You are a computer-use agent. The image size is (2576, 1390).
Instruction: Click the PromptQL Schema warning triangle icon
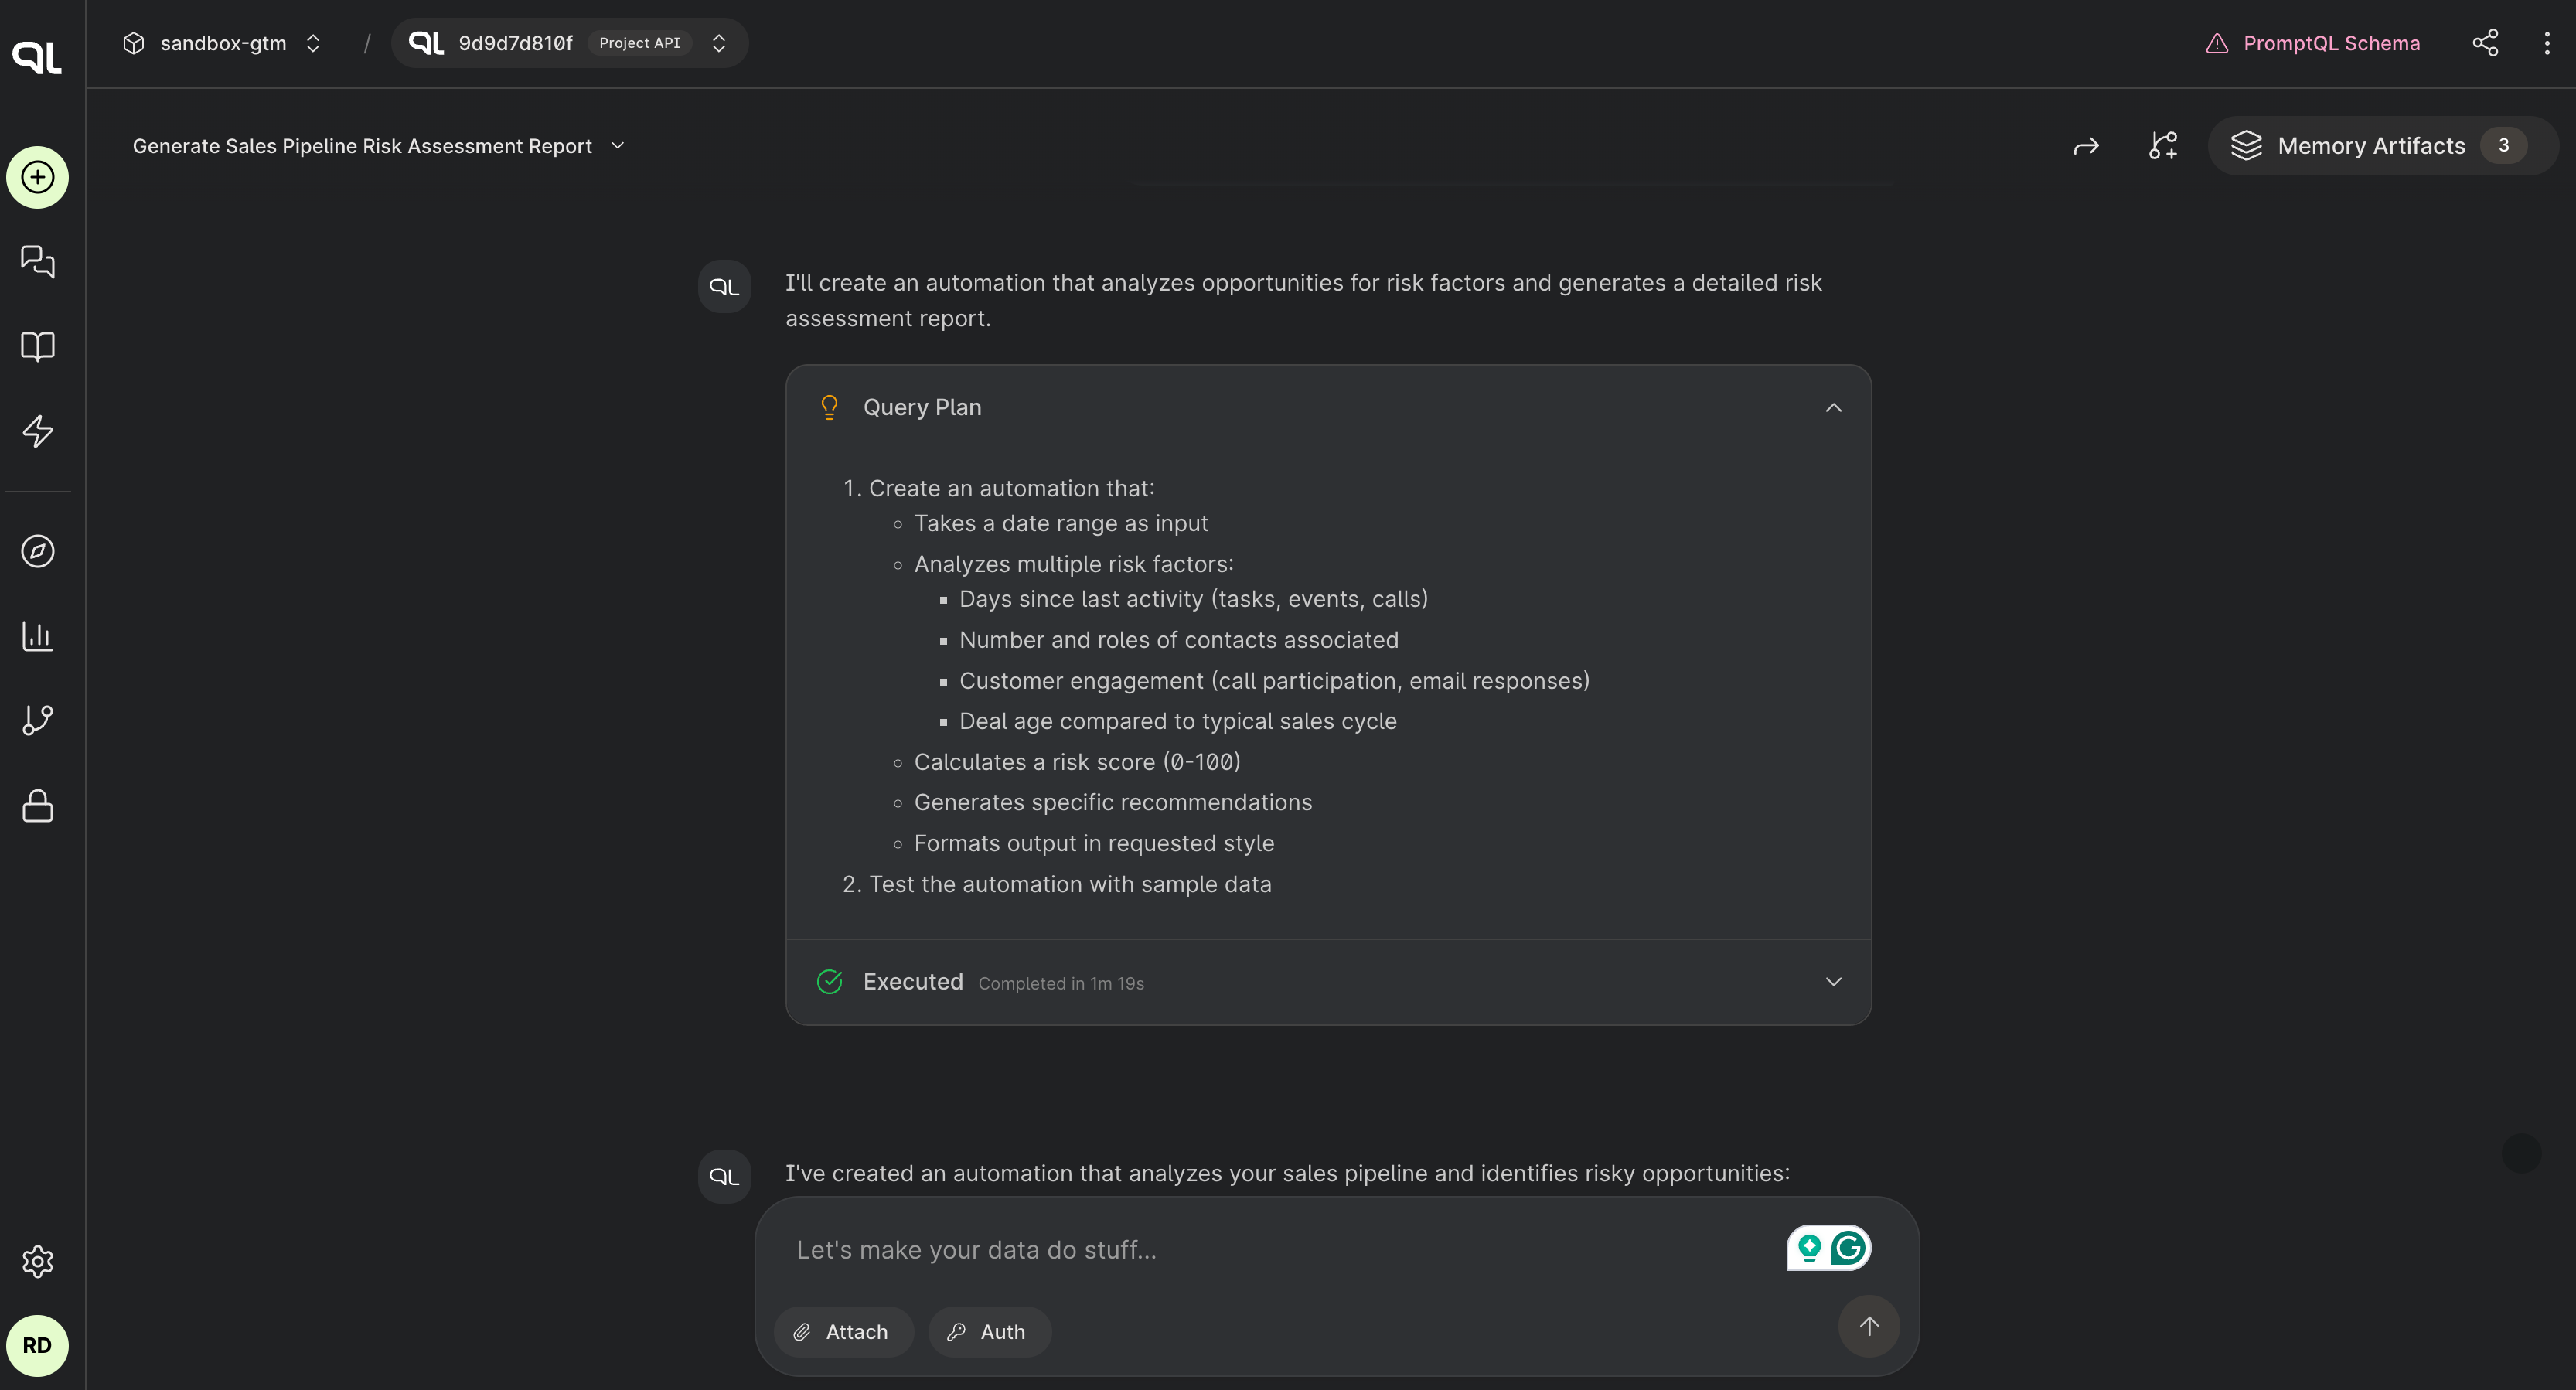(x=2217, y=43)
